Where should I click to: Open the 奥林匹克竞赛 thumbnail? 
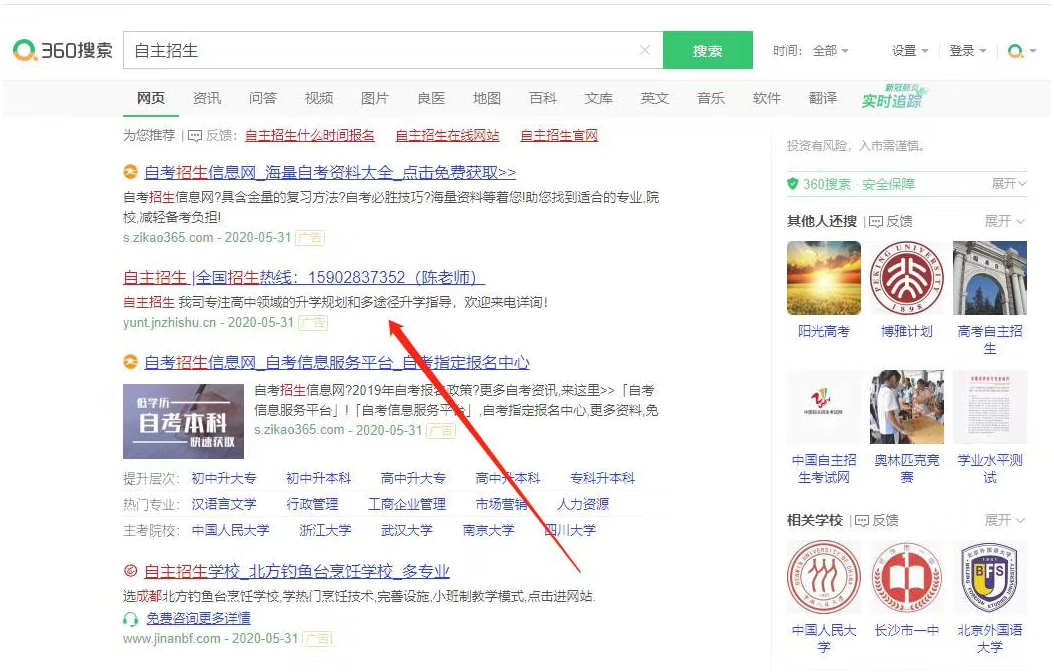[x=907, y=407]
